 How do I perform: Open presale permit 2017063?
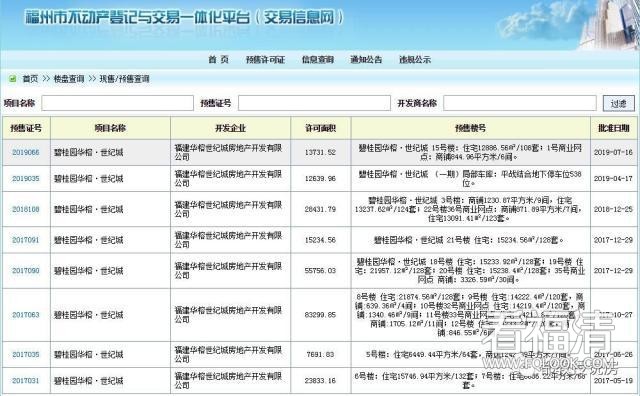(x=26, y=315)
